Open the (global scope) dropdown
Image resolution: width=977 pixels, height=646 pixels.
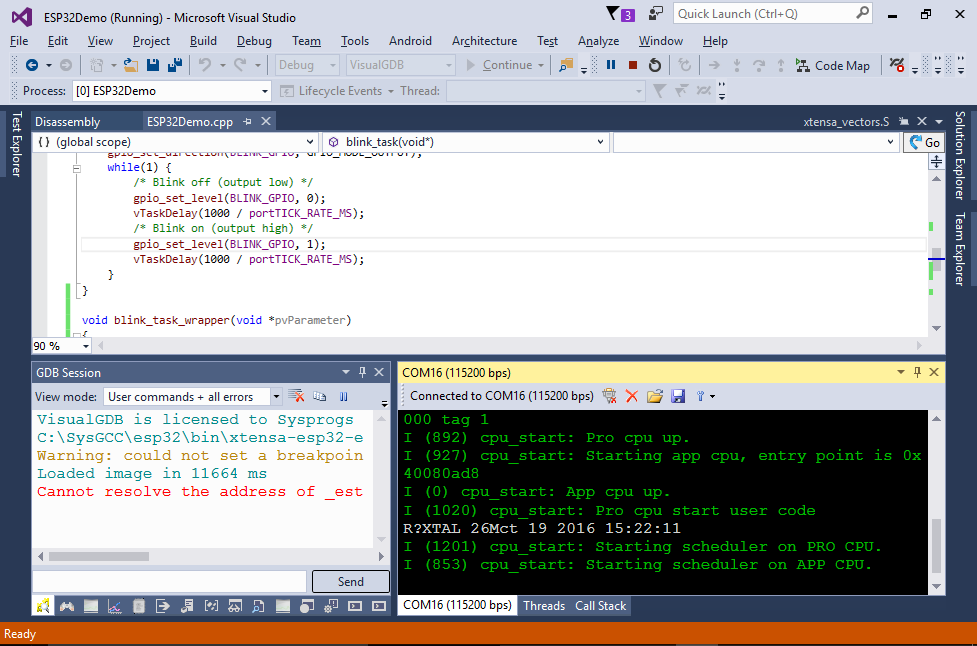click(x=174, y=142)
